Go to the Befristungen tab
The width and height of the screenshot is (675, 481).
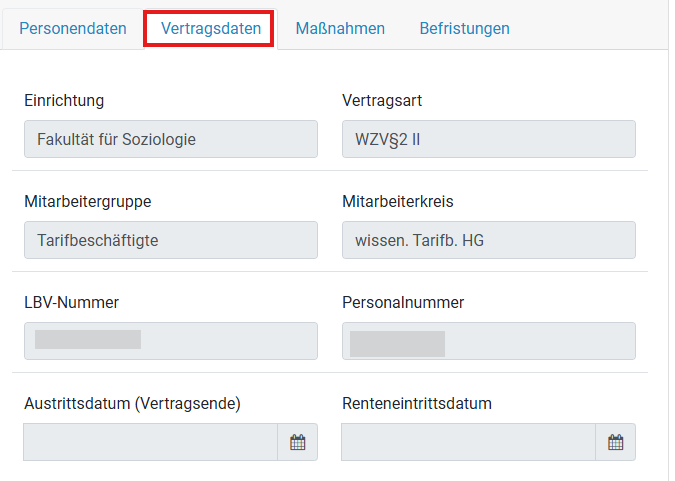pos(464,29)
